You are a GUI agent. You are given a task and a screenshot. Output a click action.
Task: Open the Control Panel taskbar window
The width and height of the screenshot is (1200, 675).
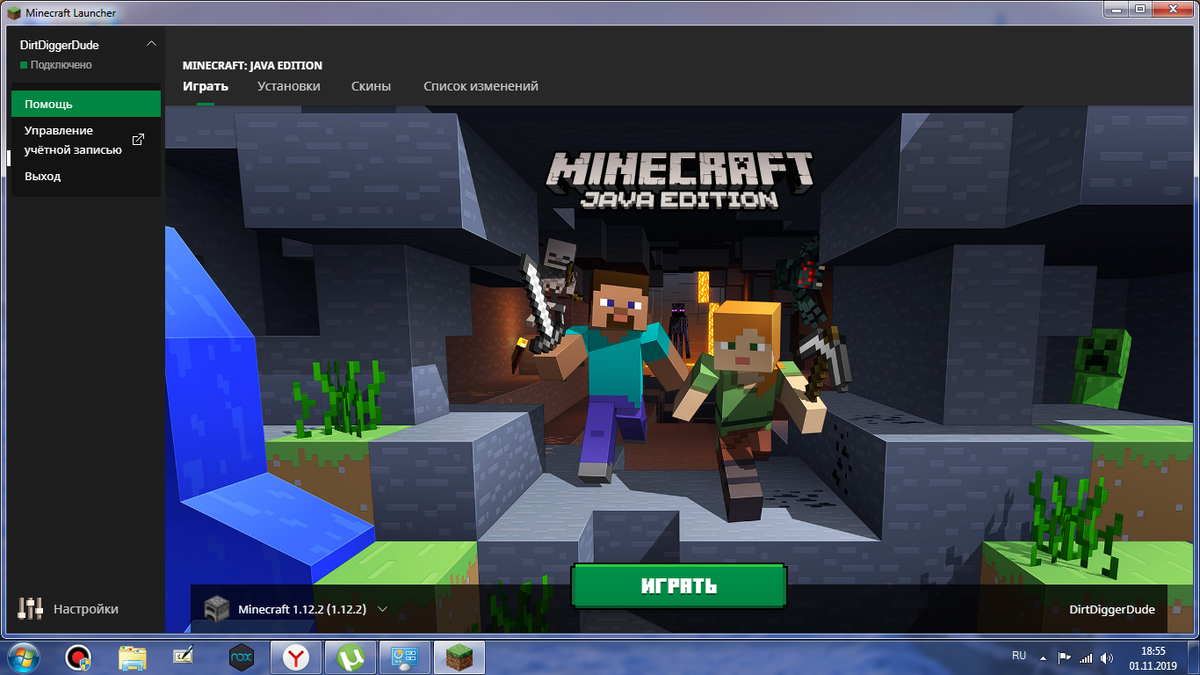click(x=405, y=657)
